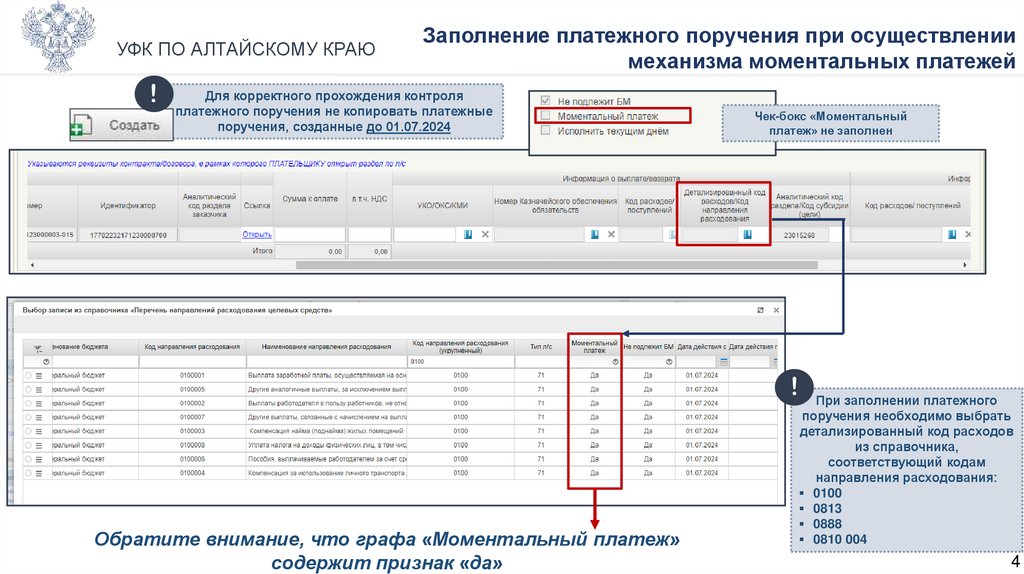This screenshot has height=574, width=1024.
Task: Click the filter funnel icon in dialog grid
Action: coord(37,349)
